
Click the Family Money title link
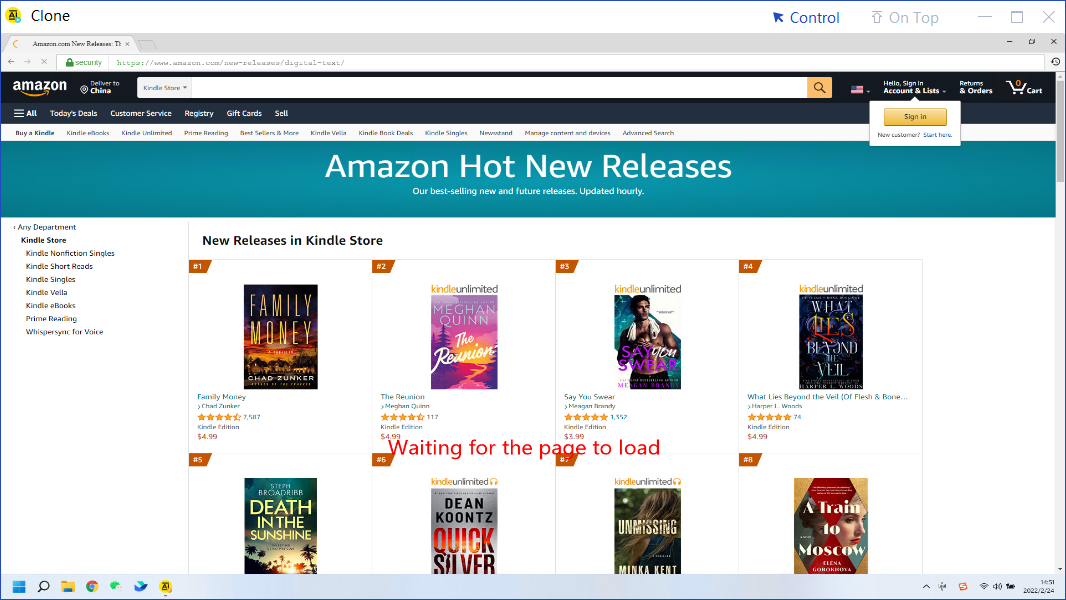(x=222, y=397)
